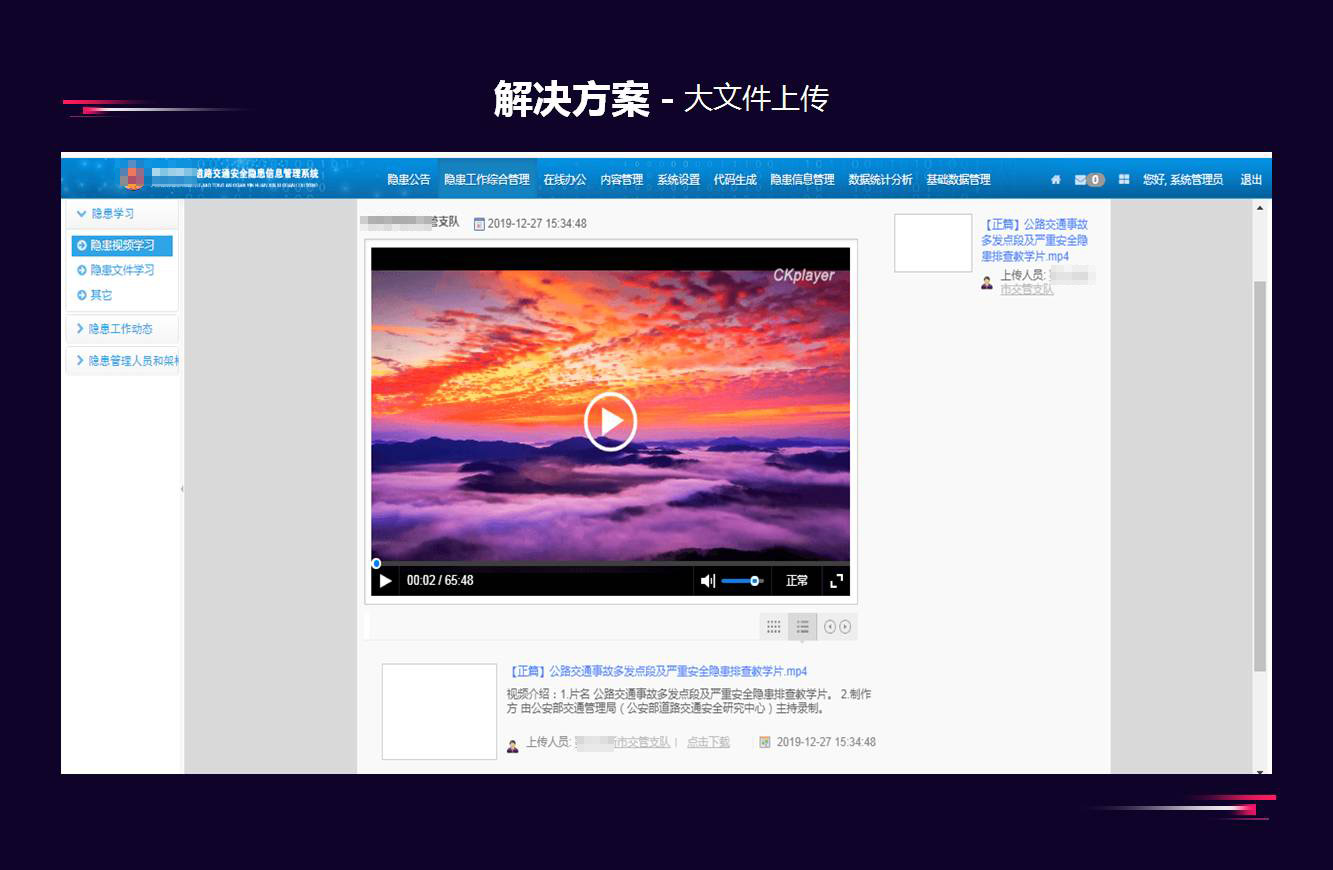Click the person icon beside 上传人员
1333x870 pixels.
click(513, 743)
